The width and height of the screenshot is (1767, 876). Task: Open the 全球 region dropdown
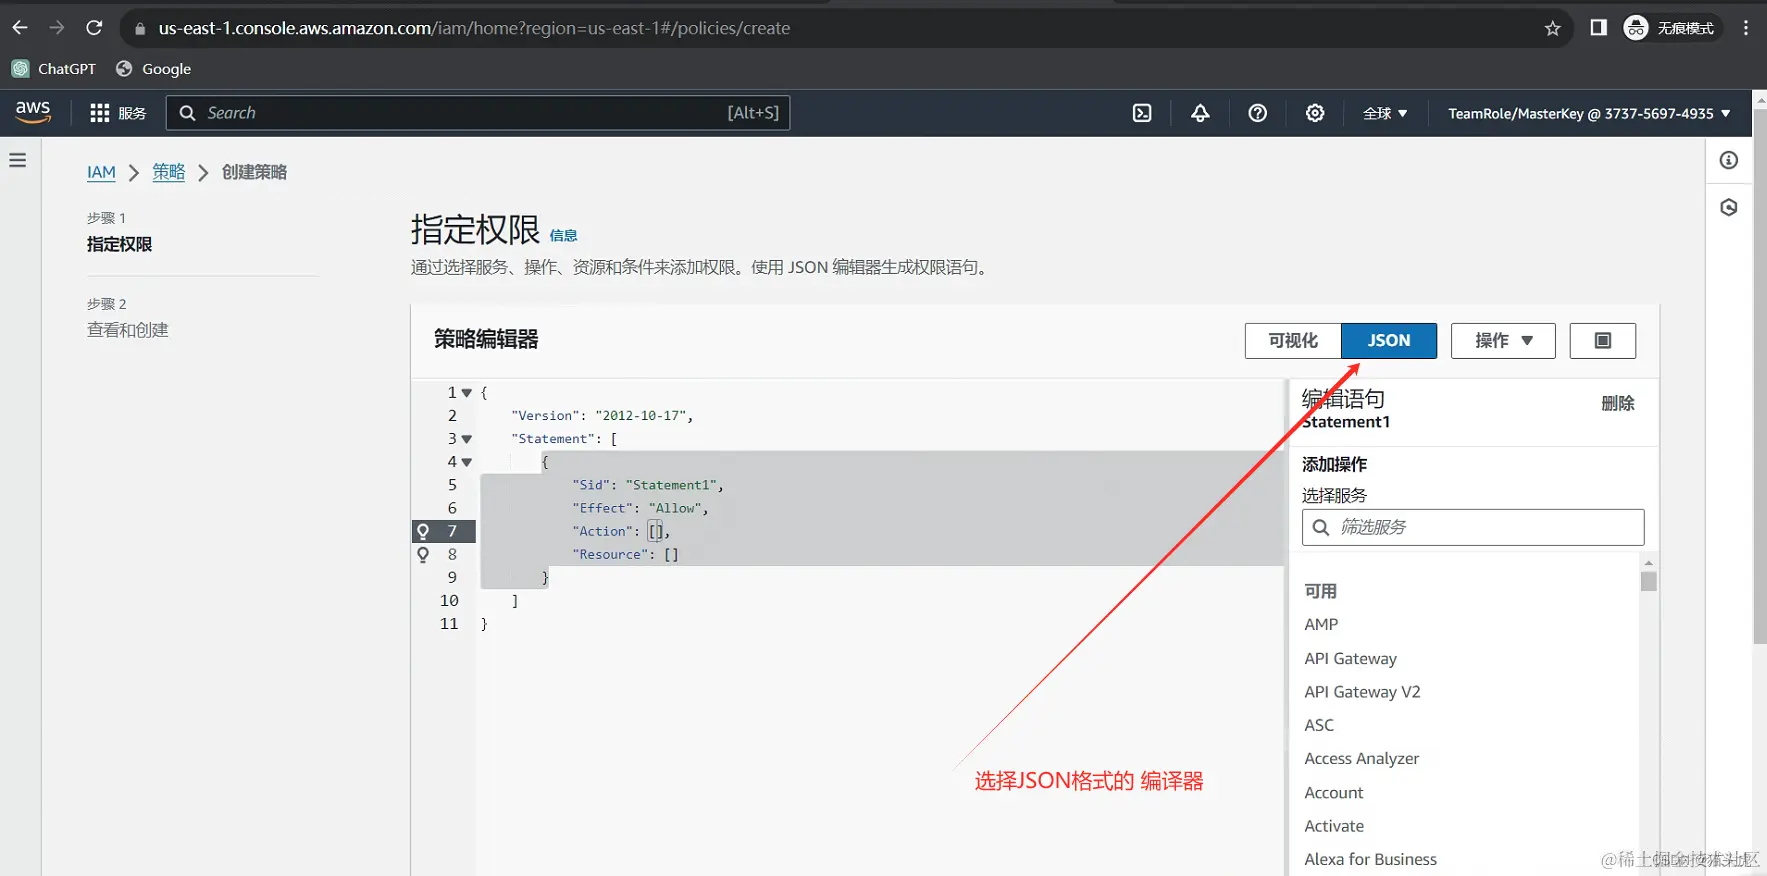(1385, 113)
